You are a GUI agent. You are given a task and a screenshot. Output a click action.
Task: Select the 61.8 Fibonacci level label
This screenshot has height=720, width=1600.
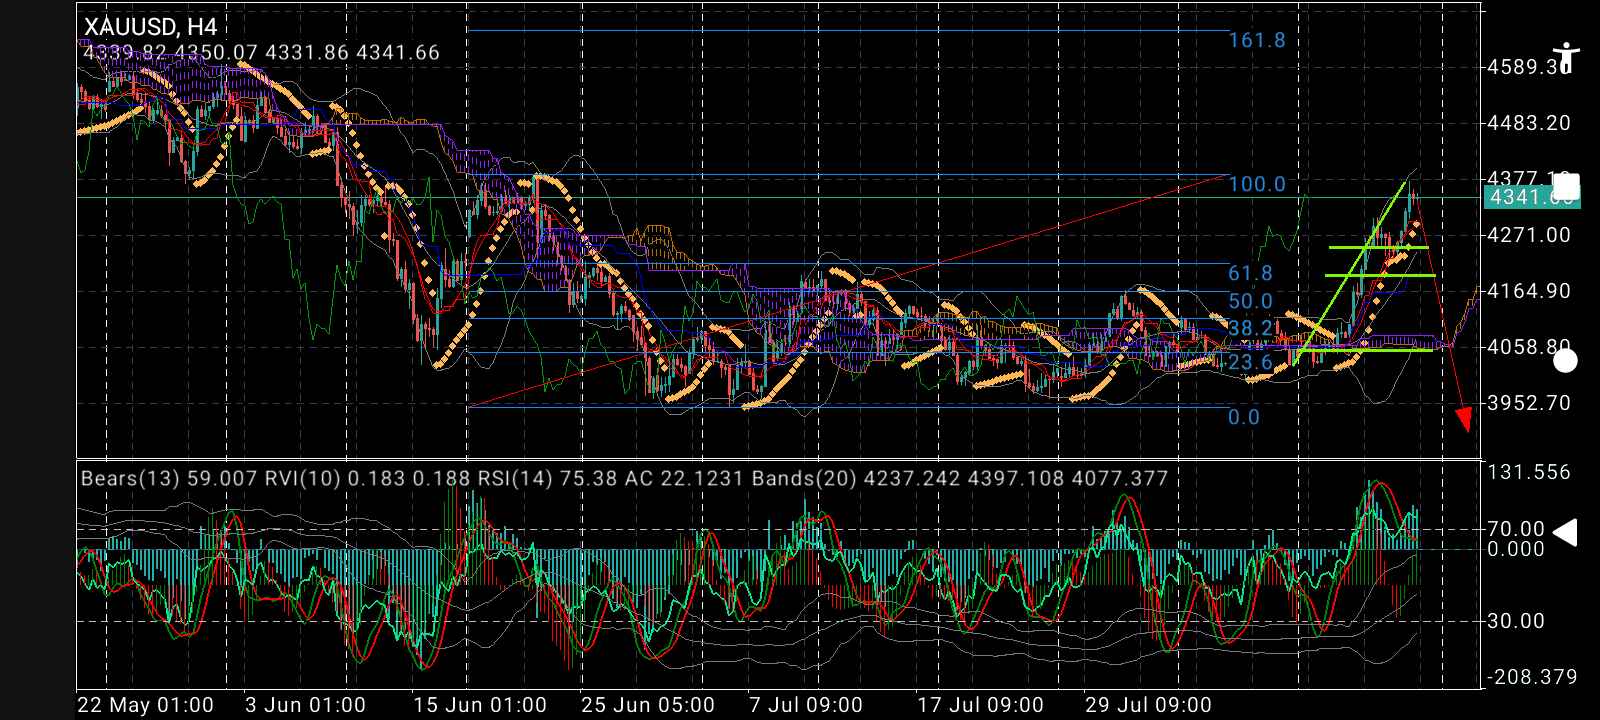point(1251,273)
